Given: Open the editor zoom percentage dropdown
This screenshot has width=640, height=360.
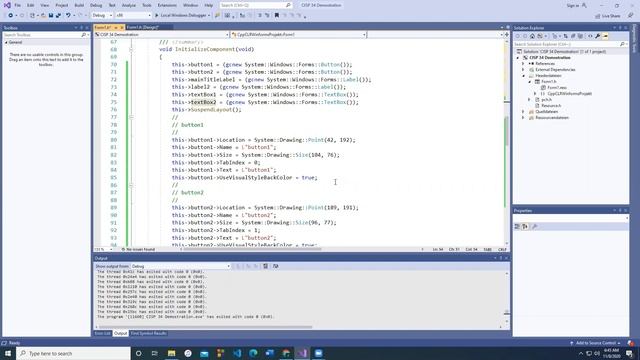Looking at the screenshot, I should (x=104, y=249).
